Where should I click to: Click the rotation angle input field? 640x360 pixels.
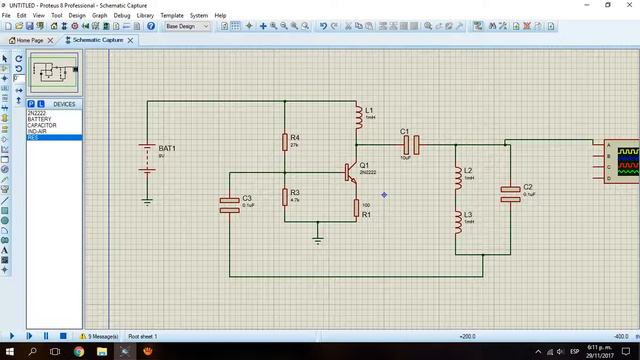[x=19, y=78]
